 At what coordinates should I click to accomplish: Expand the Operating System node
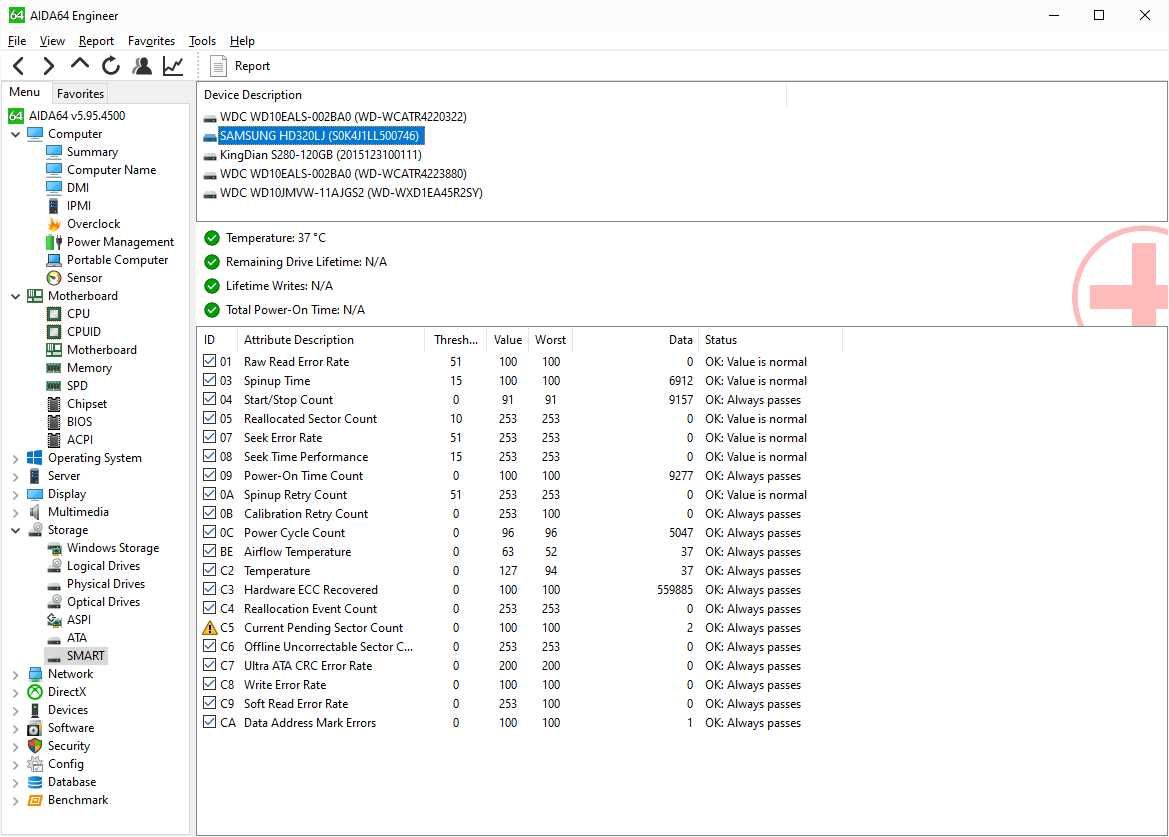click(16, 458)
